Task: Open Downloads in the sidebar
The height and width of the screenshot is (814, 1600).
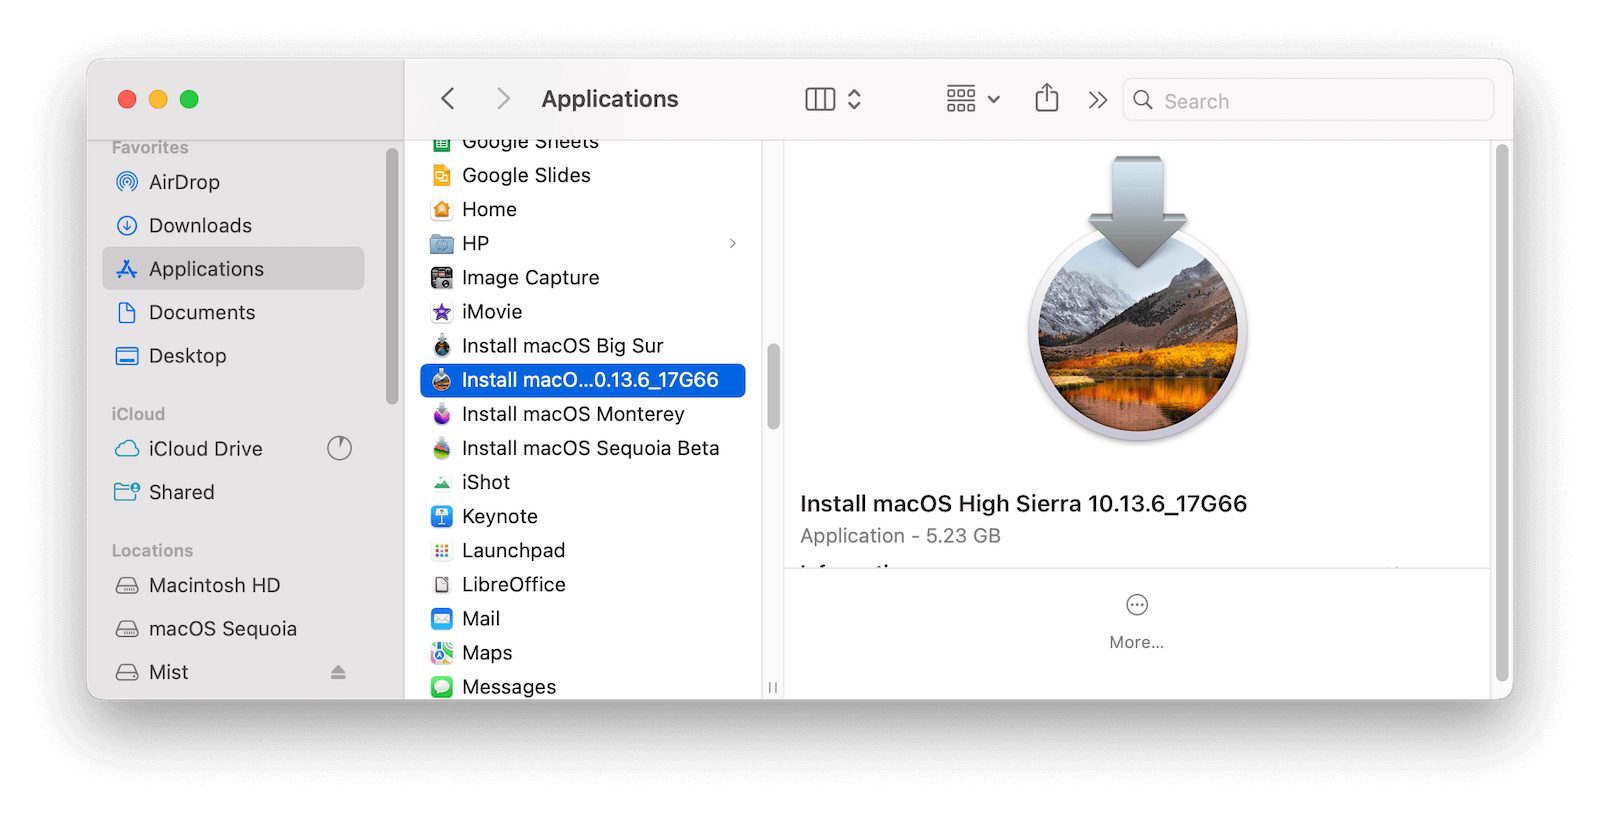Action: [x=233, y=226]
